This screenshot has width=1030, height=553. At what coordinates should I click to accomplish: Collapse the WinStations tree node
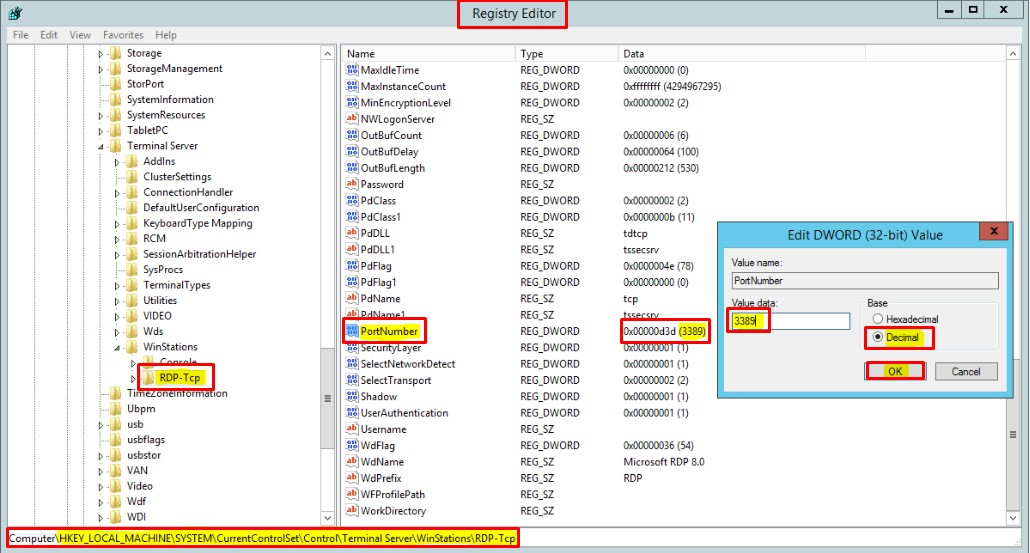[x=116, y=347]
